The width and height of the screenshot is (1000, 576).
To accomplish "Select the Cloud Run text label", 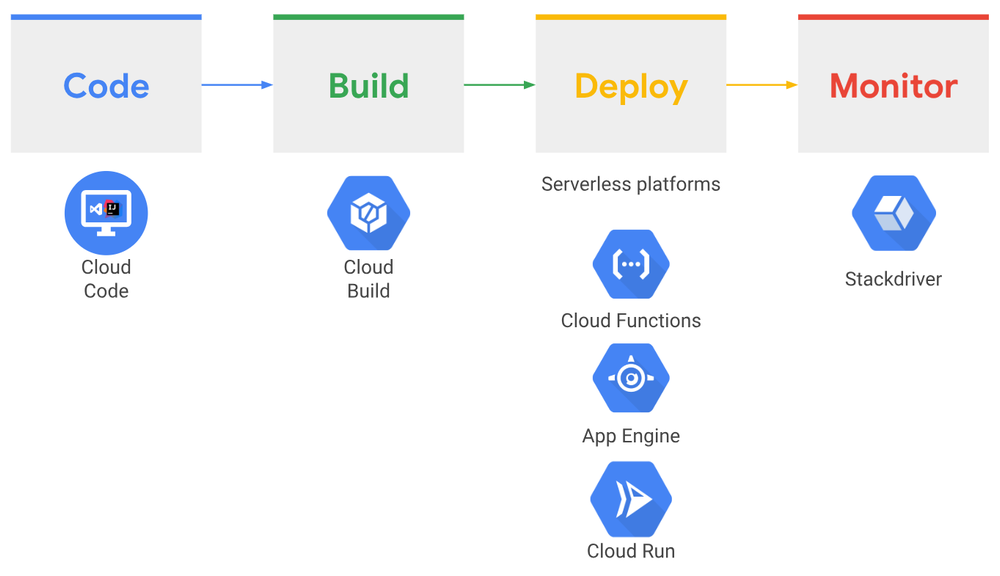I will 631,550.
